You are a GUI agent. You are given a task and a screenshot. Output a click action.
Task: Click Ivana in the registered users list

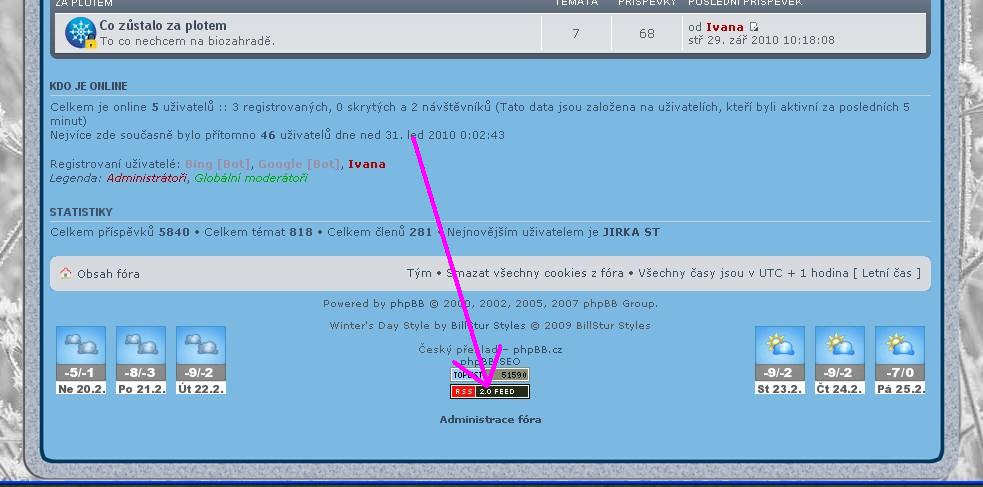pyautogui.click(x=366, y=164)
